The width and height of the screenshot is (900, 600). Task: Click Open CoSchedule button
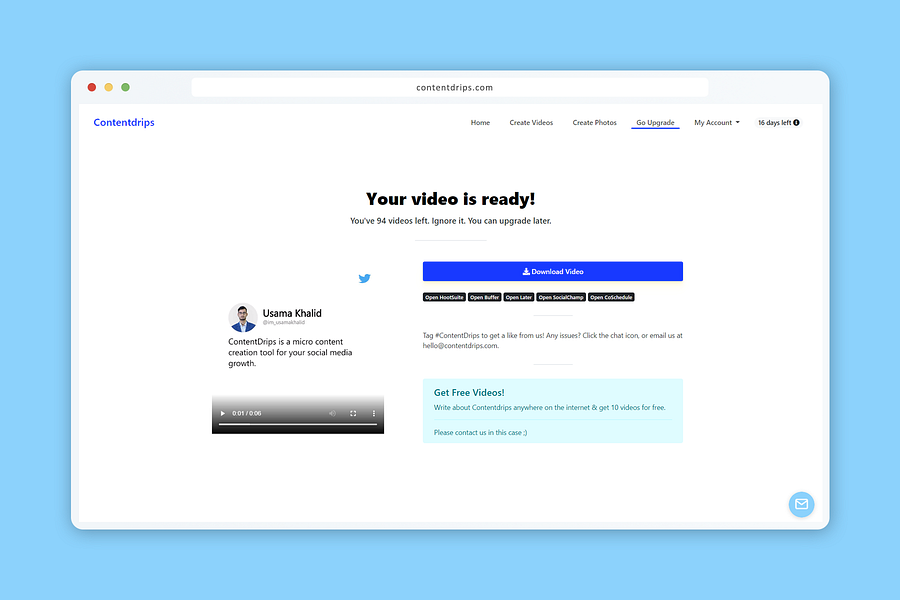tap(611, 297)
